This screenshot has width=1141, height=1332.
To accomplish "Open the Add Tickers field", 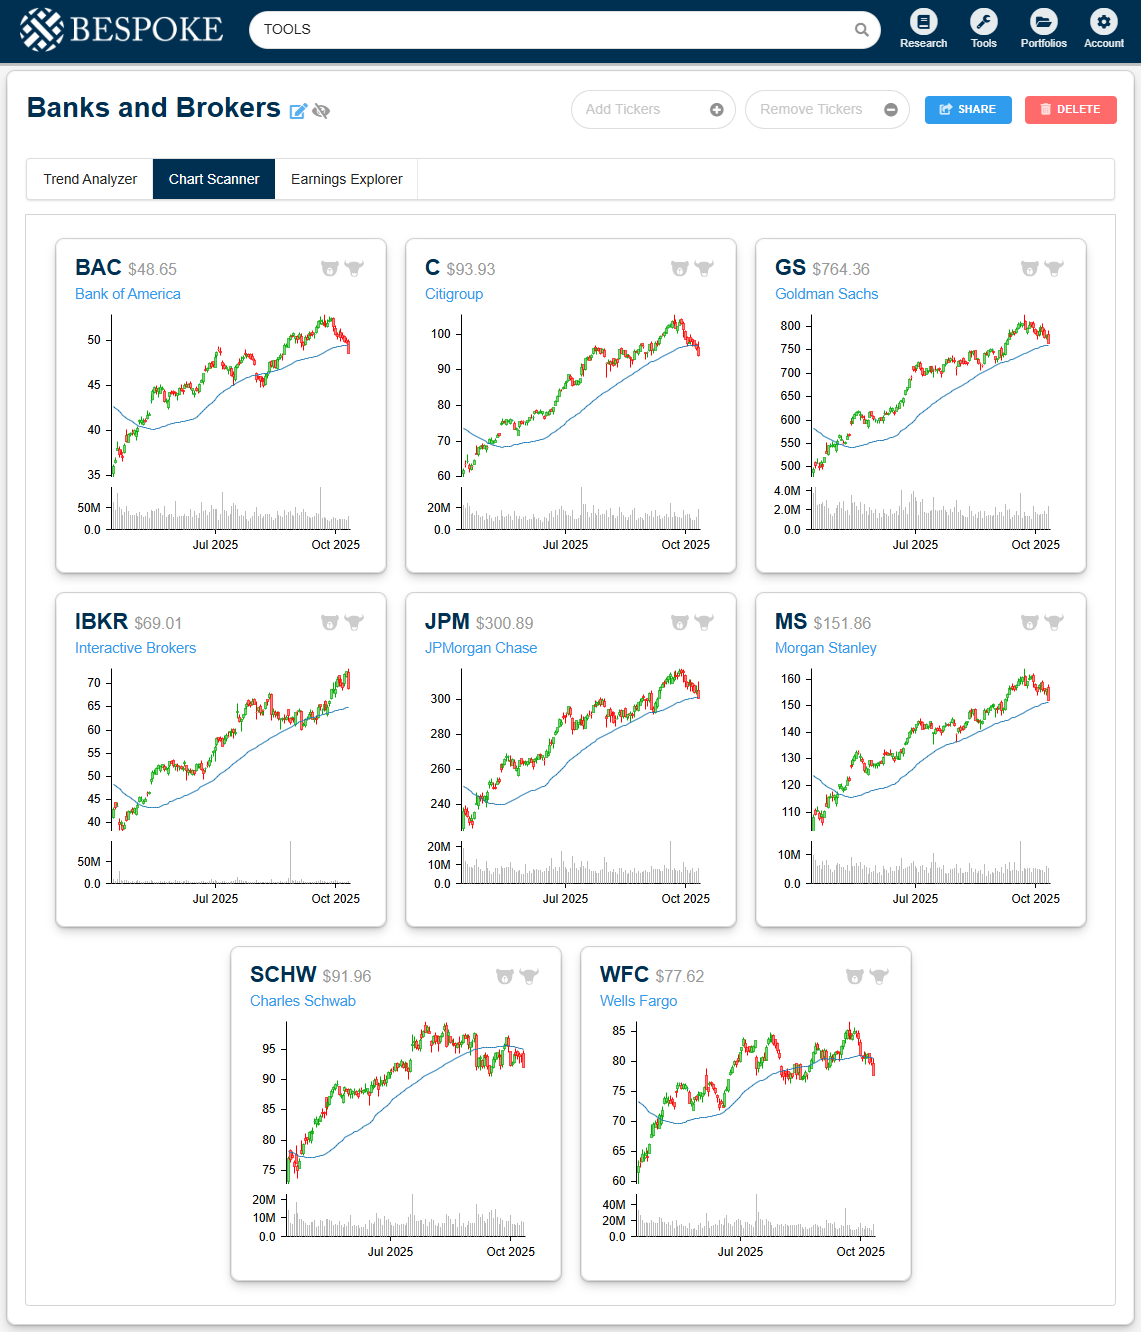I will click(x=640, y=110).
